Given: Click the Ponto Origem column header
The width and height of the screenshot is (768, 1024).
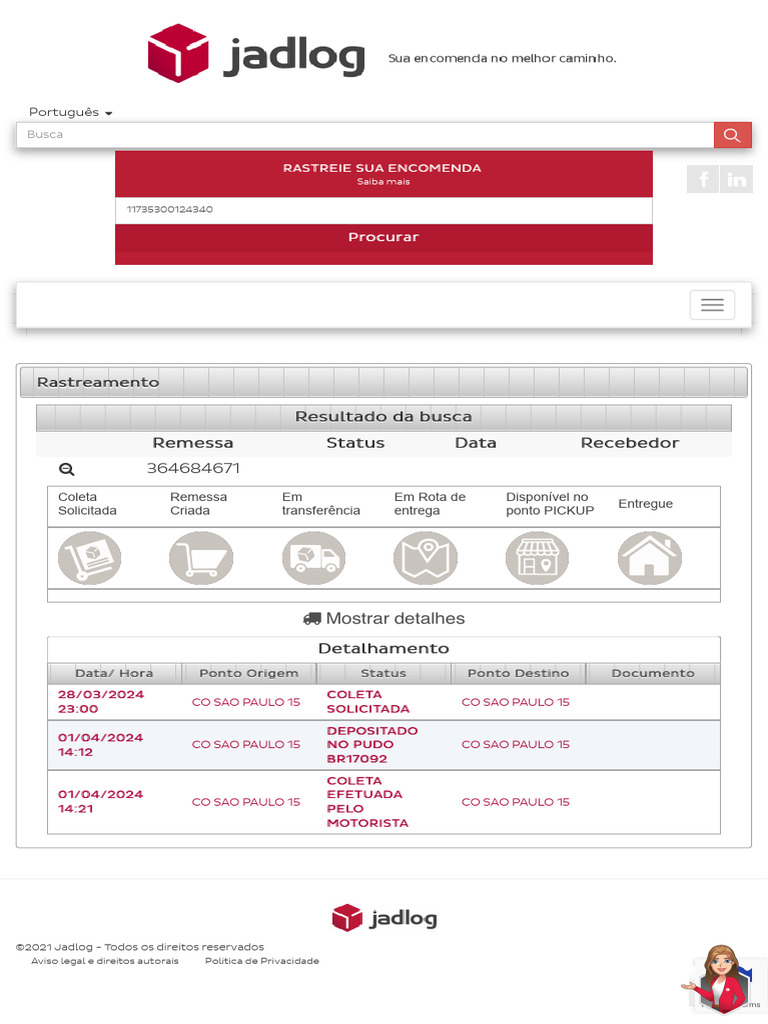Looking at the screenshot, I should coord(249,673).
